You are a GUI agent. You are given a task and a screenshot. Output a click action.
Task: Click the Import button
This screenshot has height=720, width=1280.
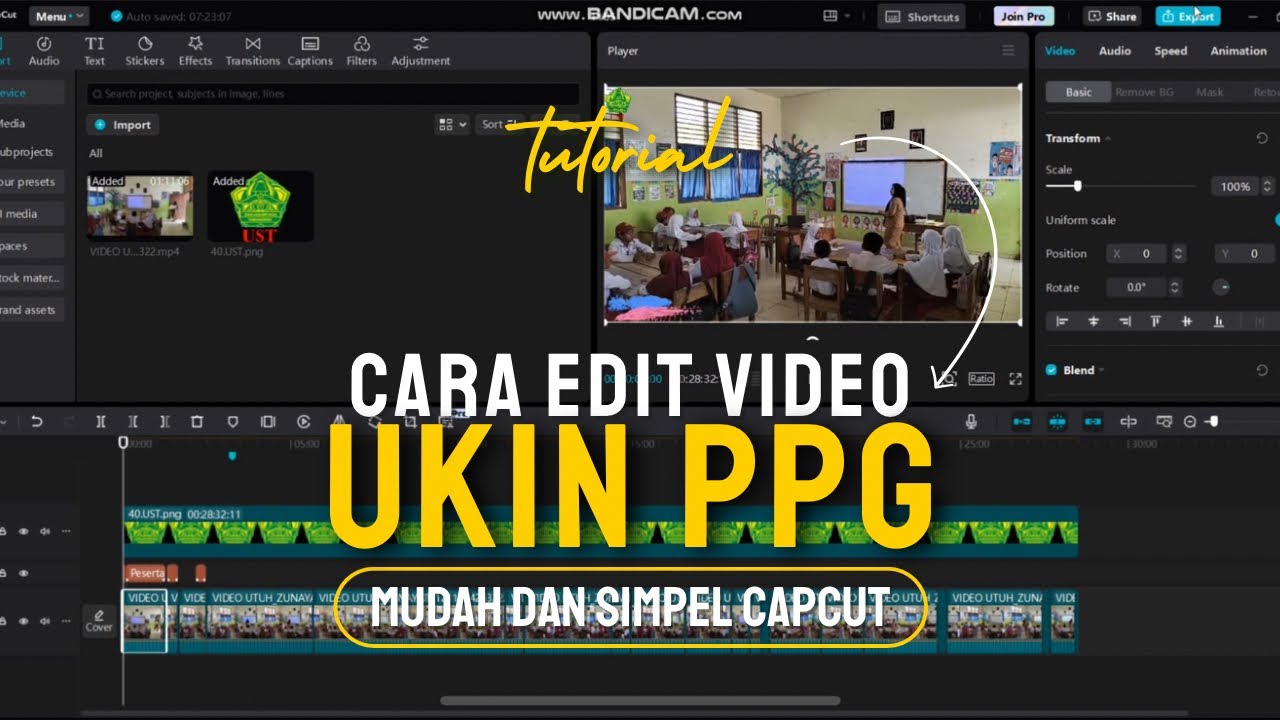pyautogui.click(x=122, y=125)
